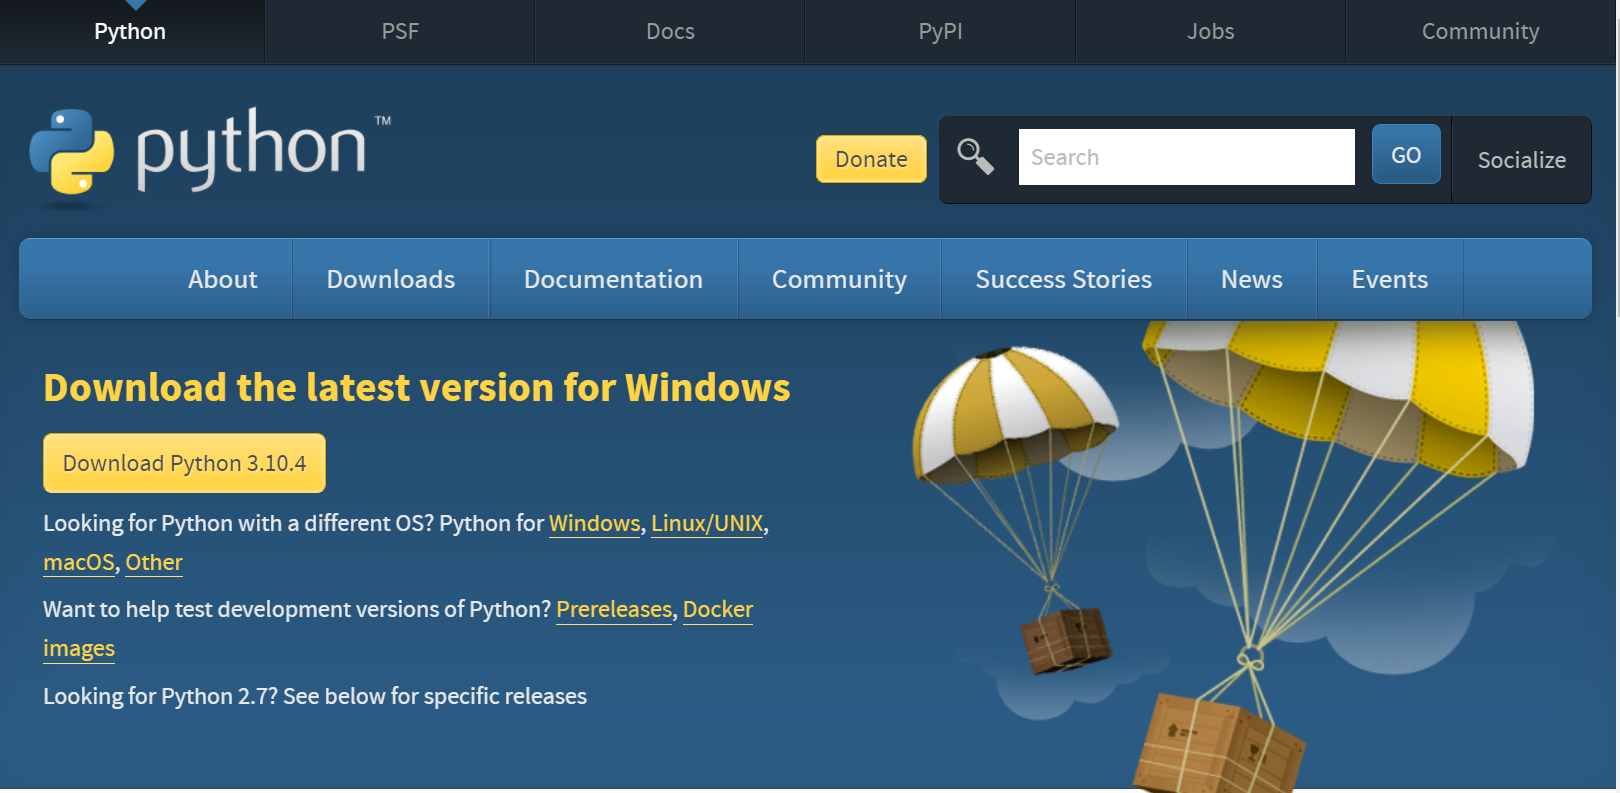Click 'Looking for Python 2.7?' text
This screenshot has height=793, width=1620.
160,696
